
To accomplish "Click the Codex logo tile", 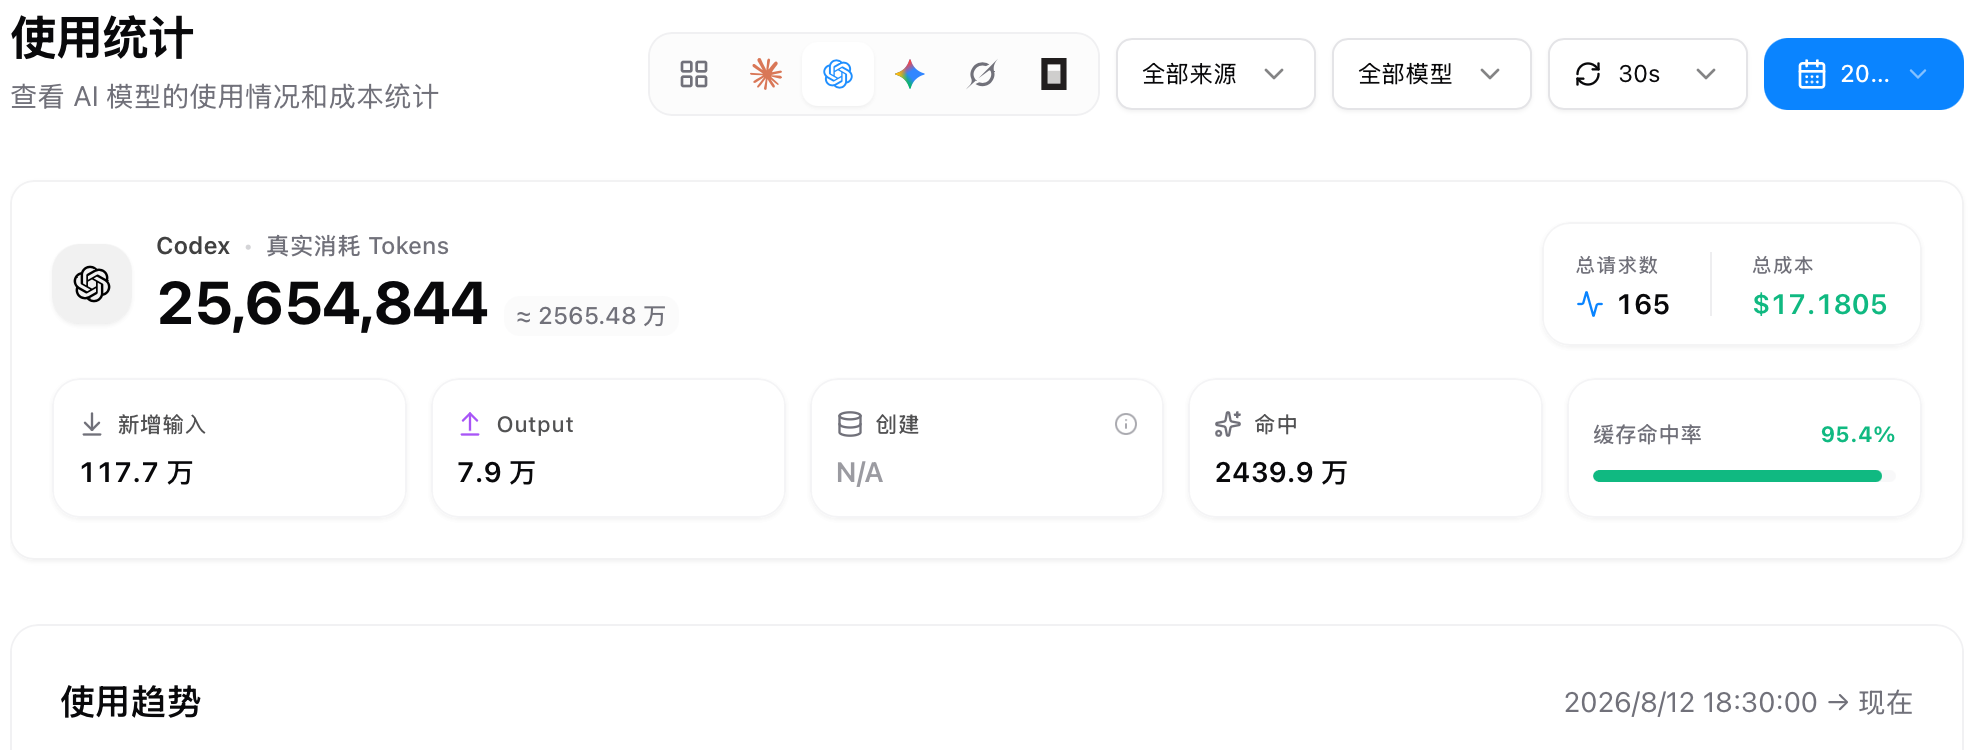I will [92, 284].
